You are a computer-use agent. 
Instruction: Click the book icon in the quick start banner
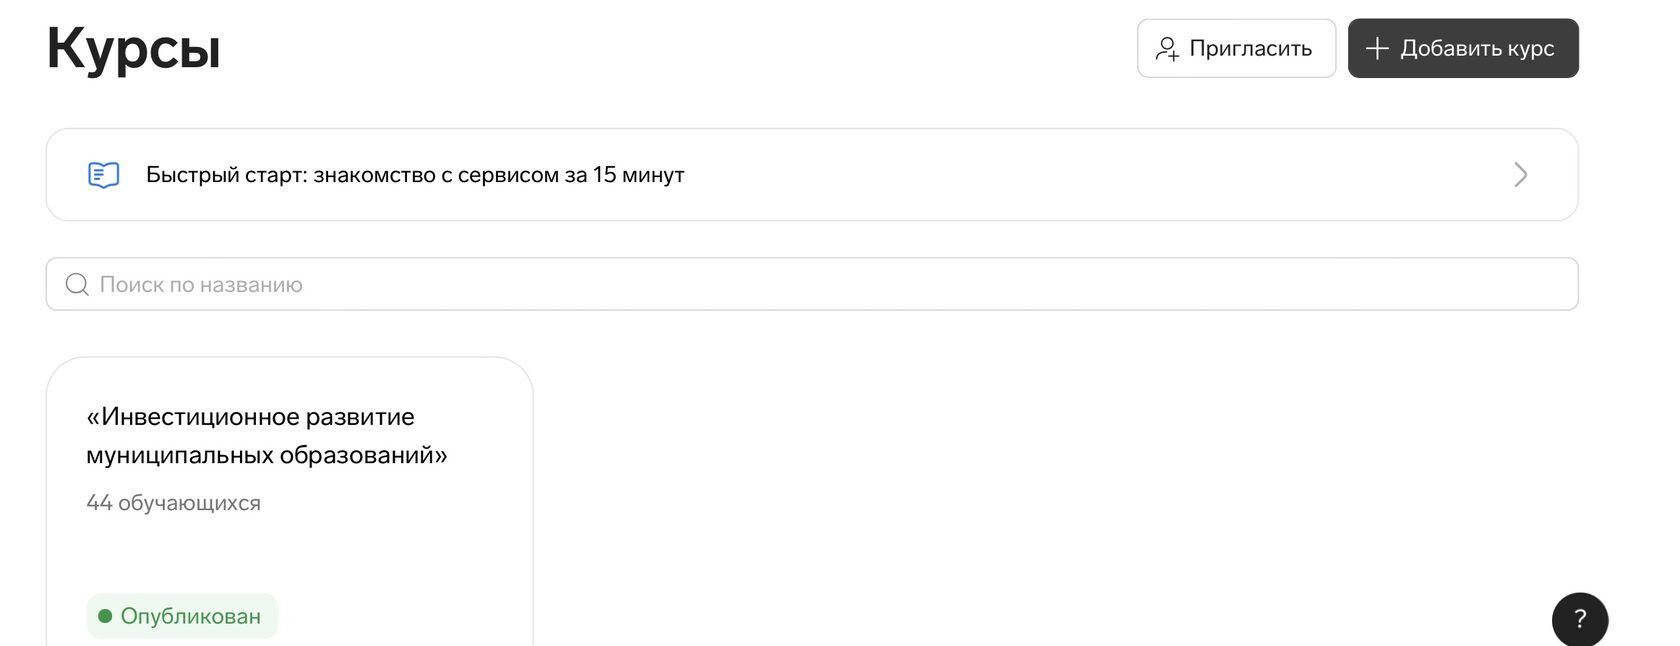[104, 175]
